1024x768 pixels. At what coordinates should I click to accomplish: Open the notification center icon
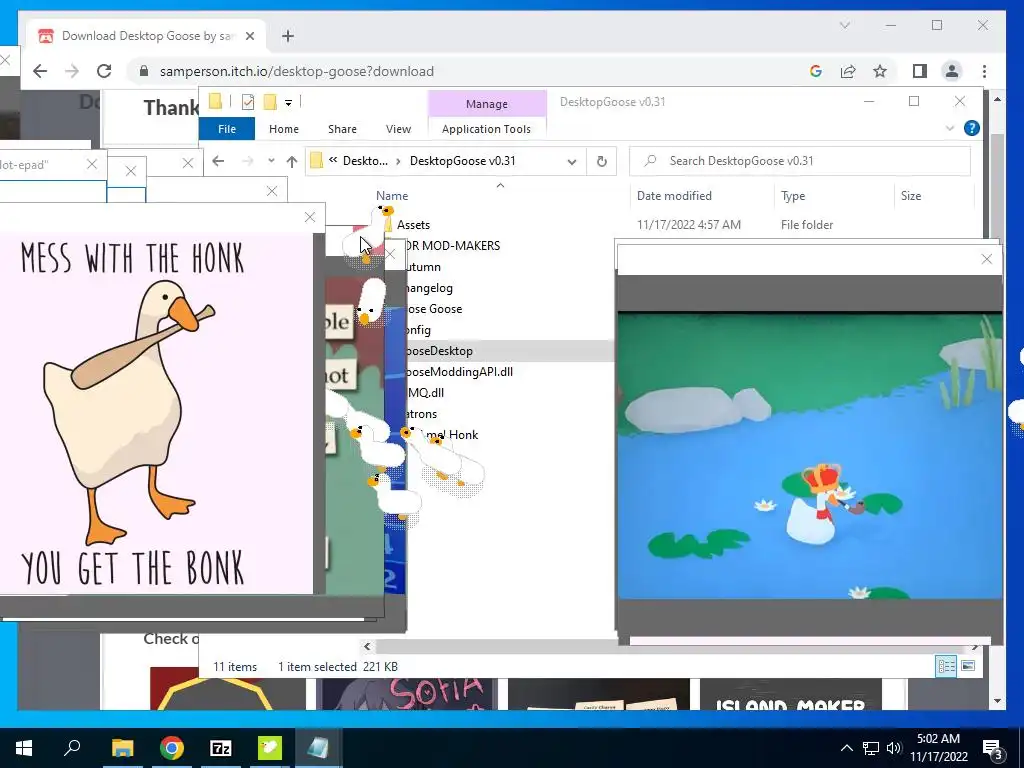point(993,750)
